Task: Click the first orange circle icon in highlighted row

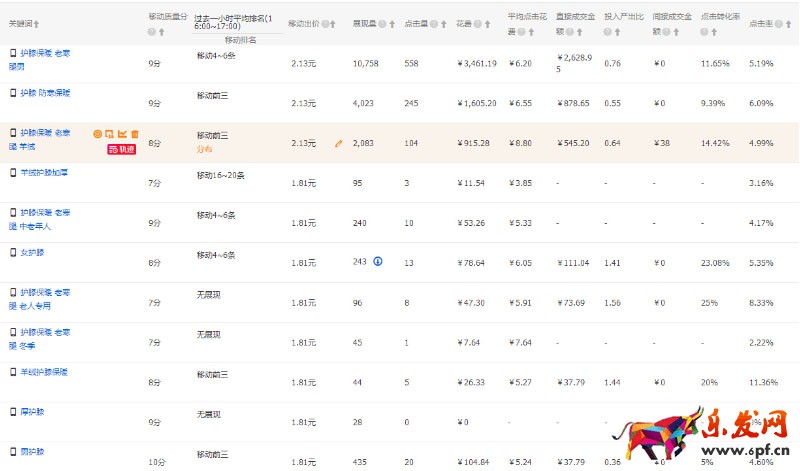Action: (x=98, y=134)
